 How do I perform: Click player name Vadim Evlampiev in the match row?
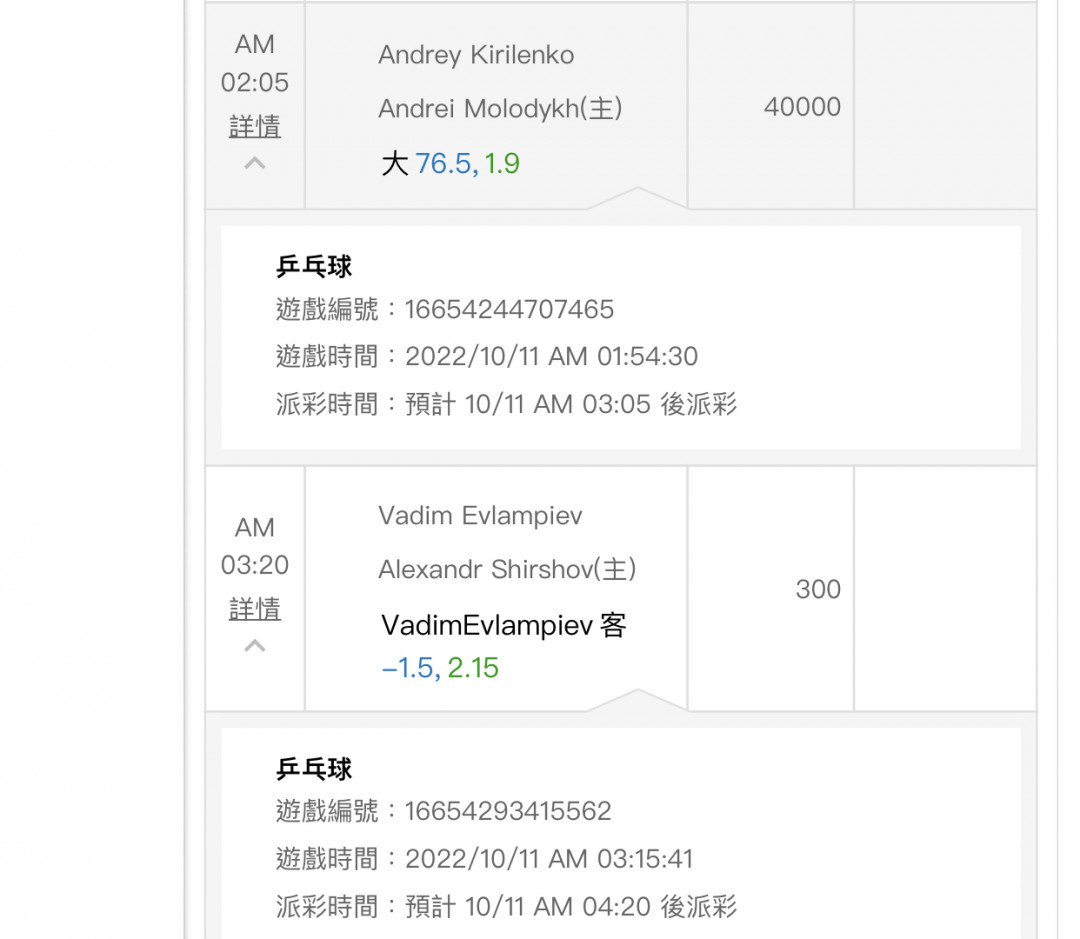coord(480,516)
